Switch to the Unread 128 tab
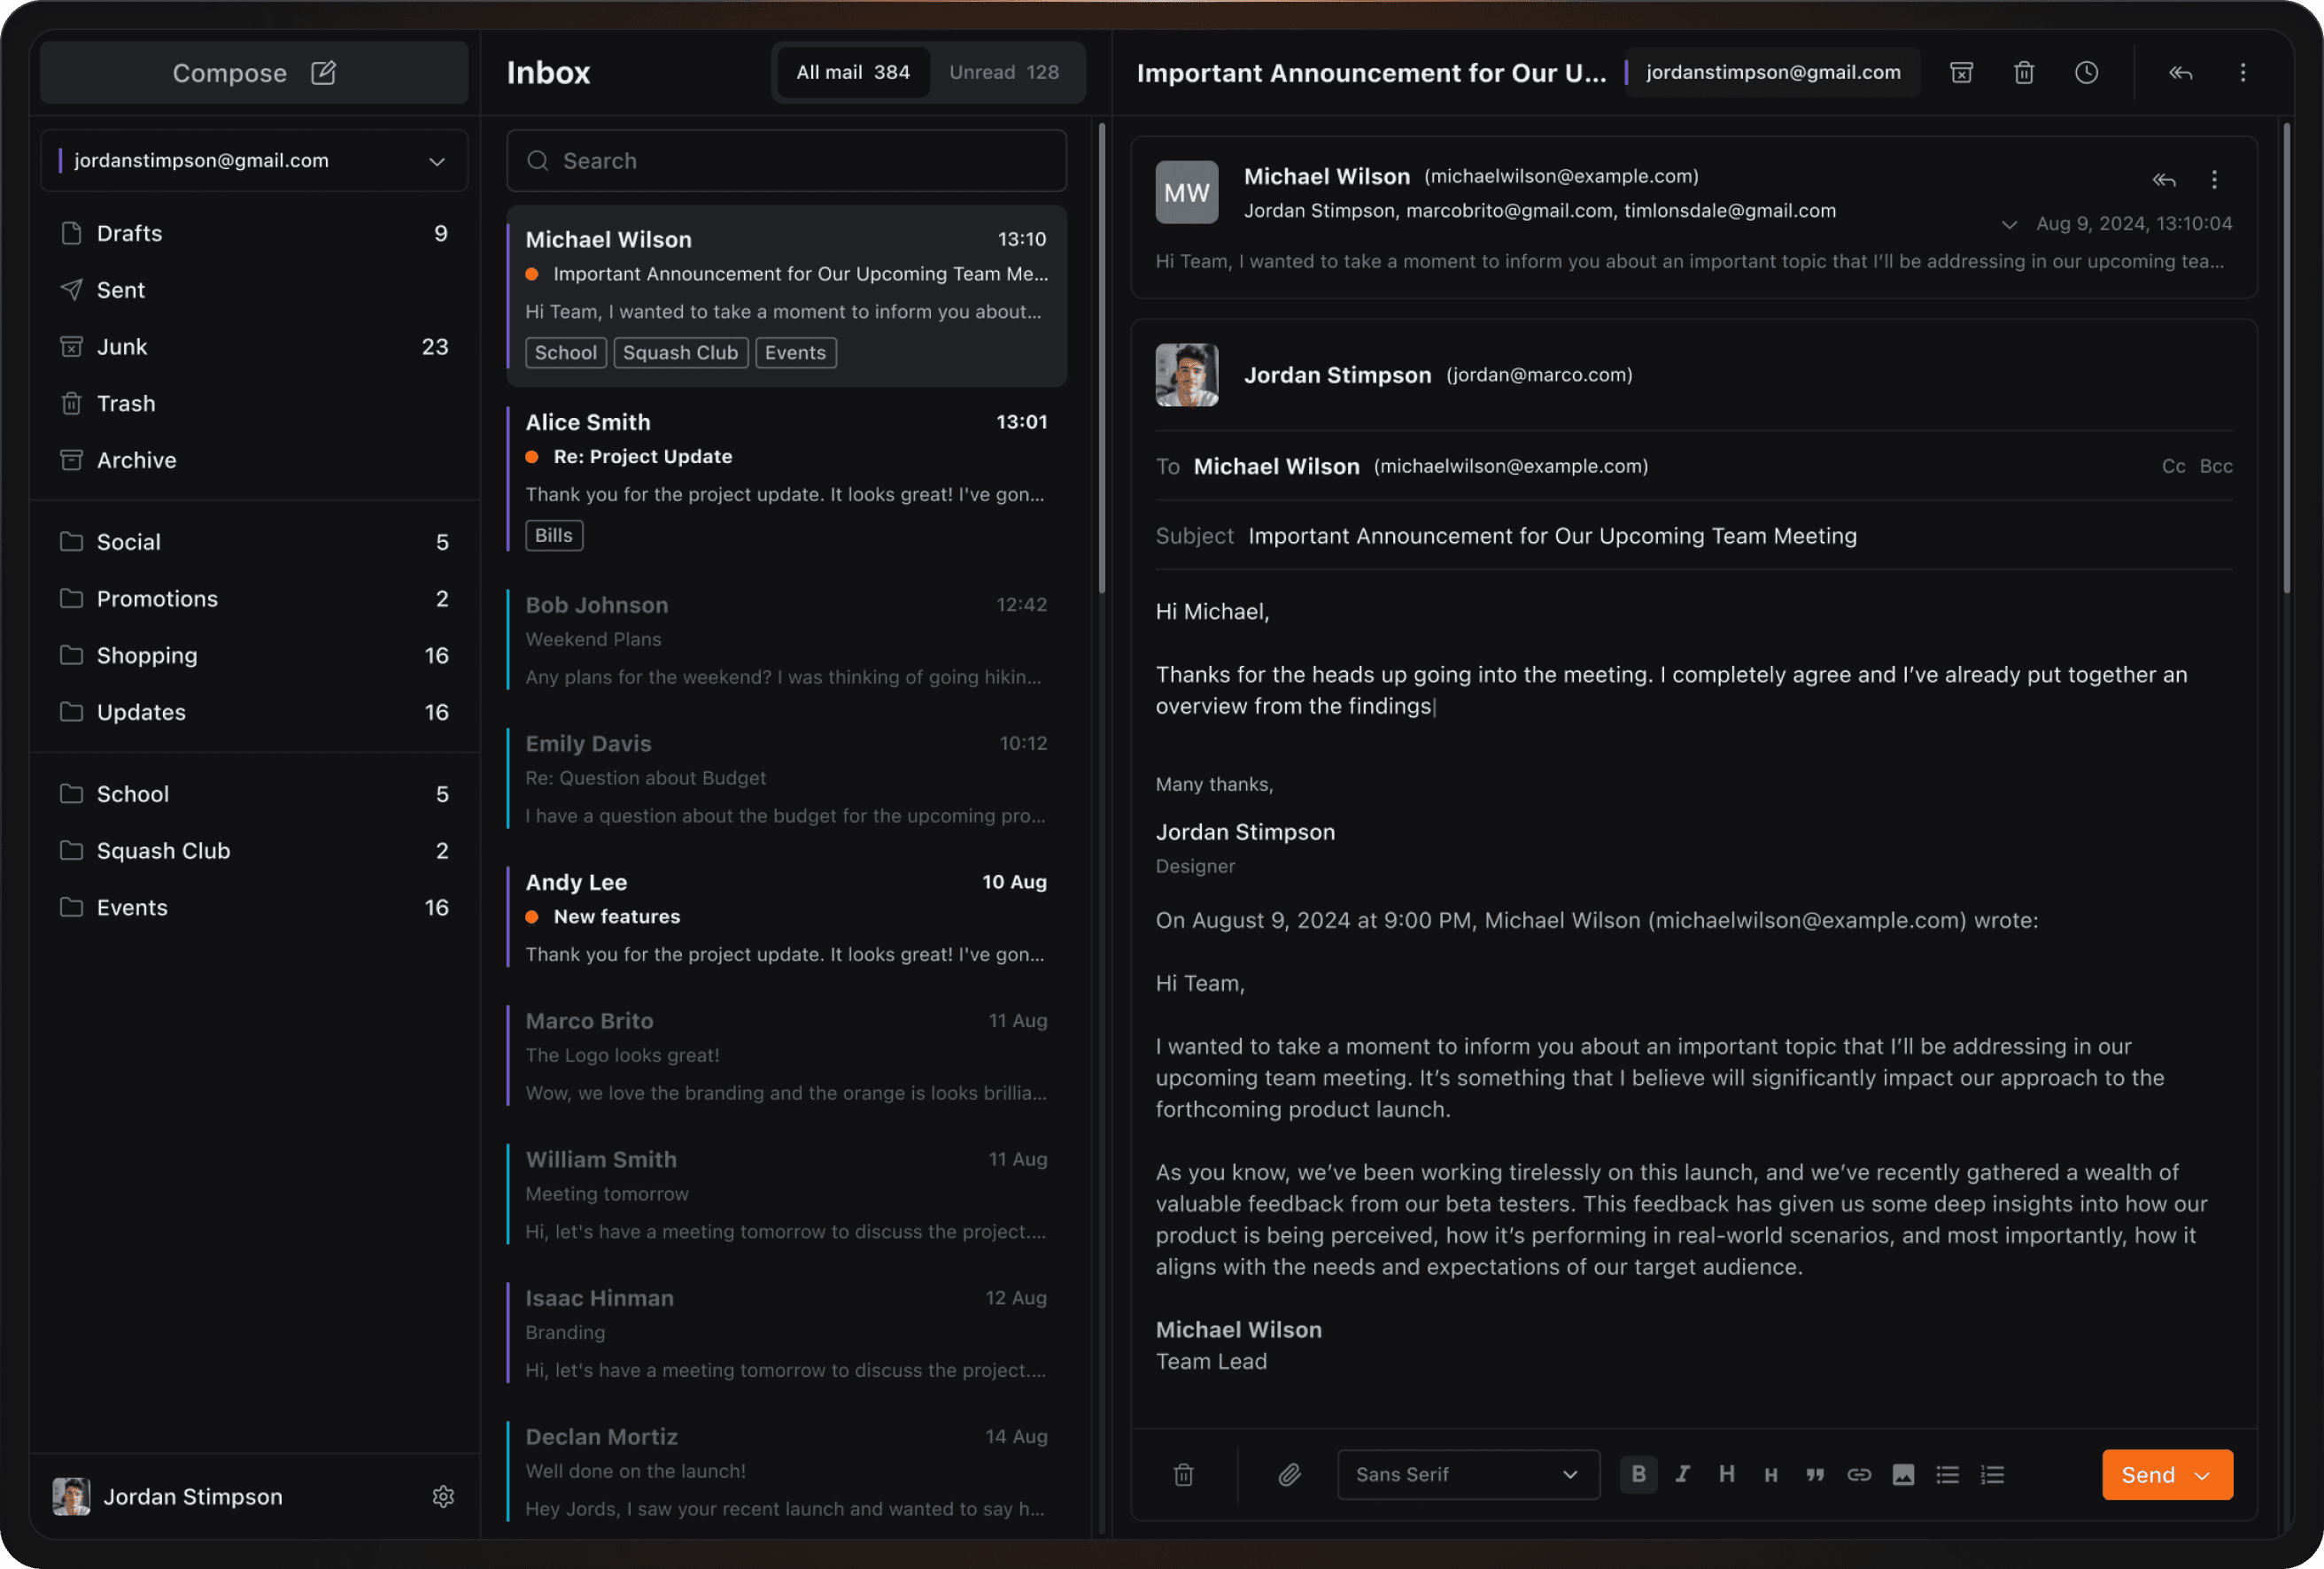Screen dimensions: 2324x1569 click(1003, 72)
